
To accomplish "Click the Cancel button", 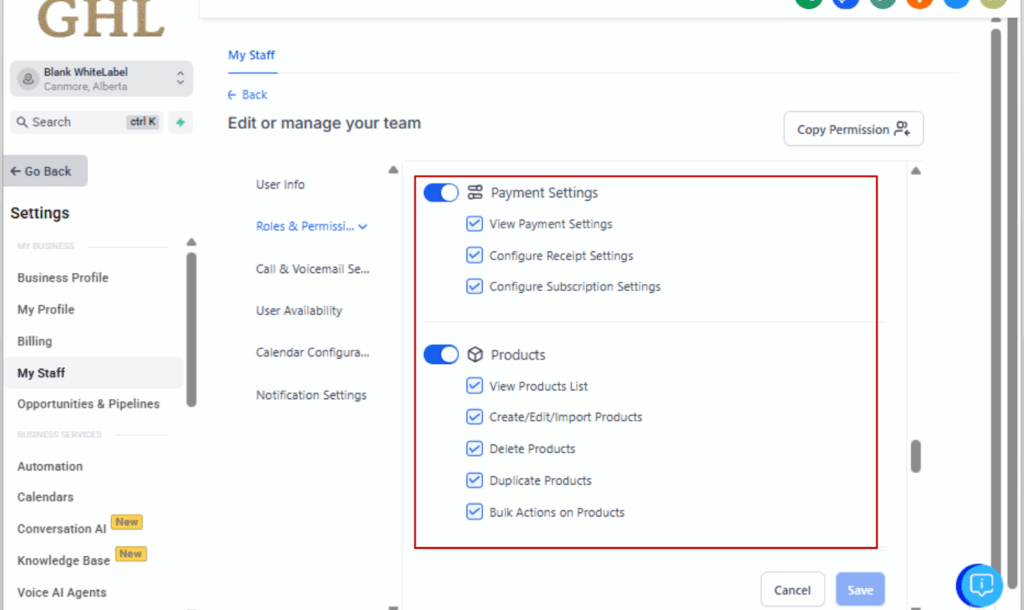I will [792, 590].
